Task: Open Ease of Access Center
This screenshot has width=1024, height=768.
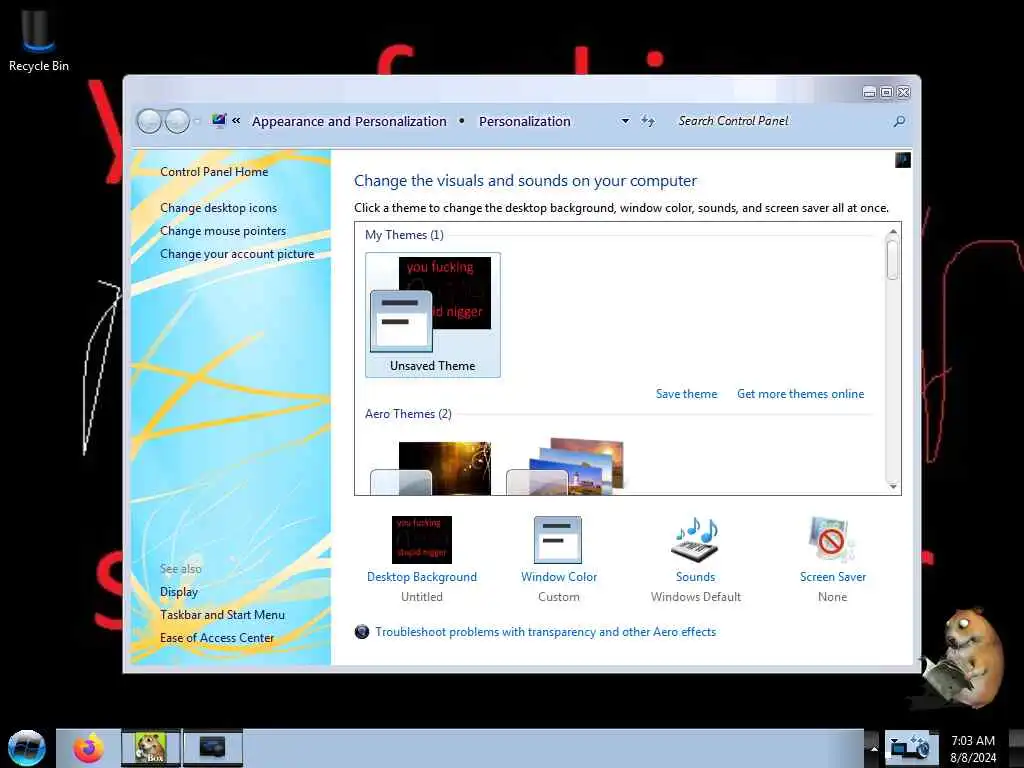Action: click(217, 637)
